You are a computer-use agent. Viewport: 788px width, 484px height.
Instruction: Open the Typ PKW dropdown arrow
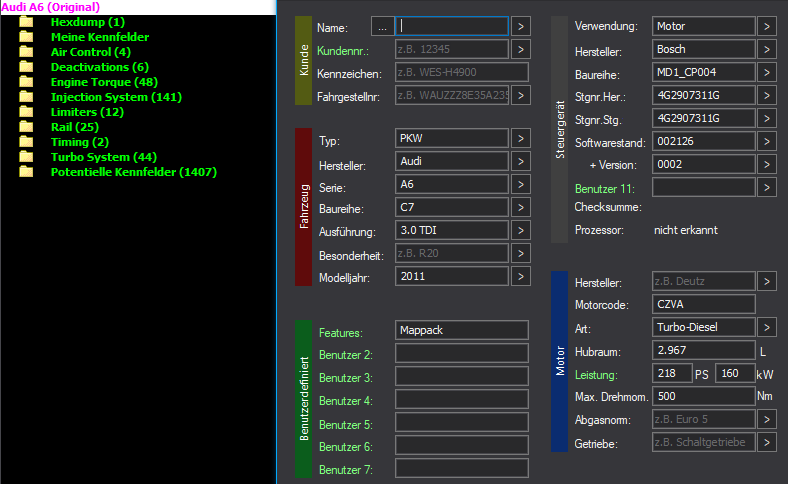(x=521, y=138)
